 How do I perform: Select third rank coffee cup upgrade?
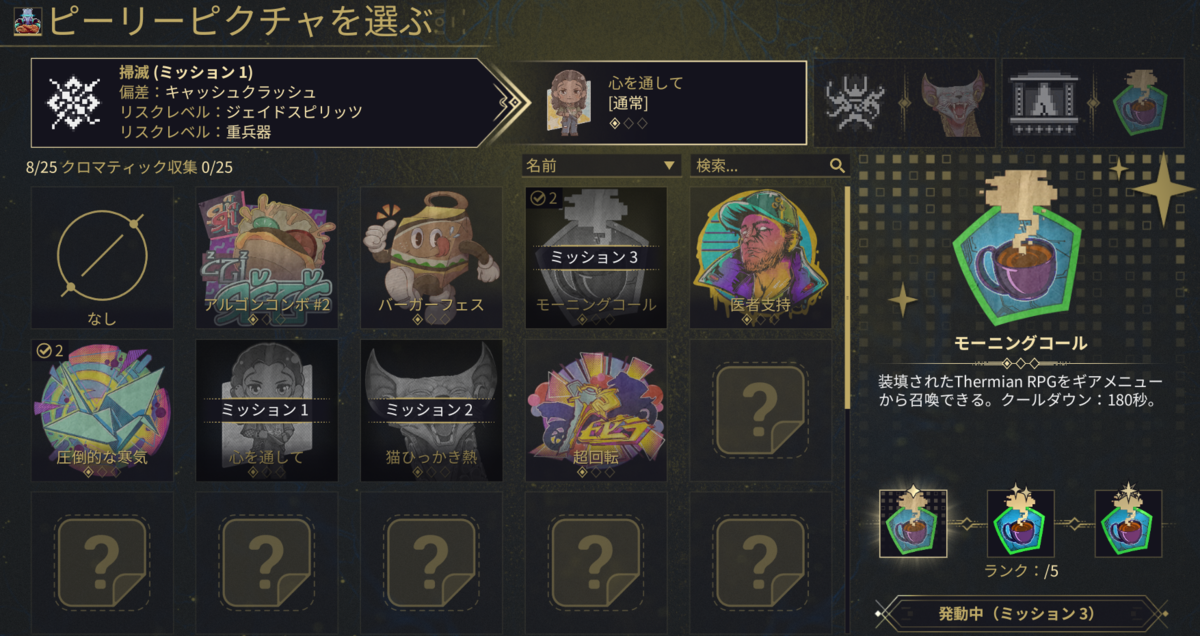1128,523
